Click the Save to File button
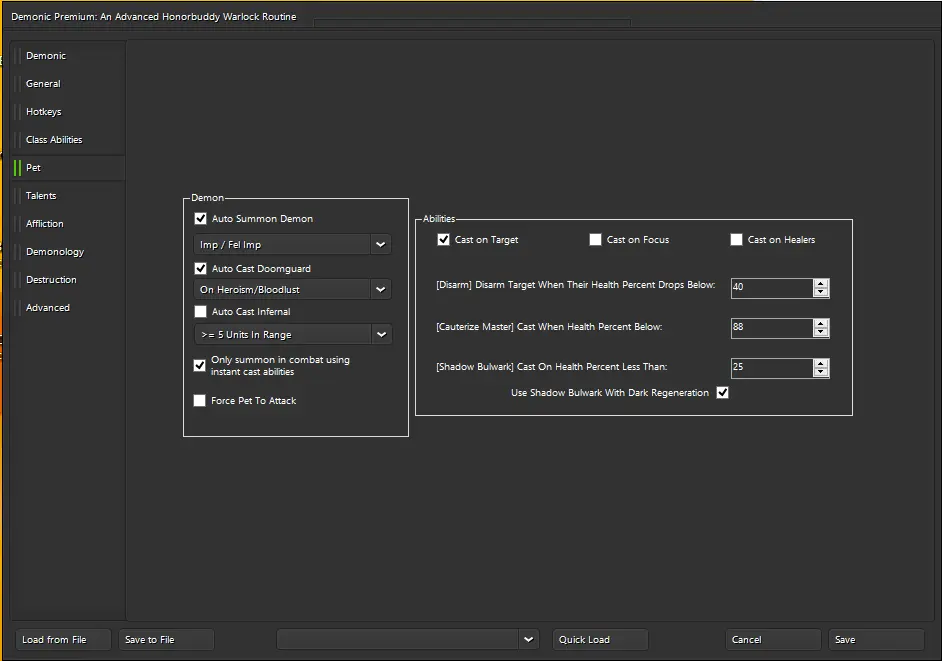 [166, 639]
